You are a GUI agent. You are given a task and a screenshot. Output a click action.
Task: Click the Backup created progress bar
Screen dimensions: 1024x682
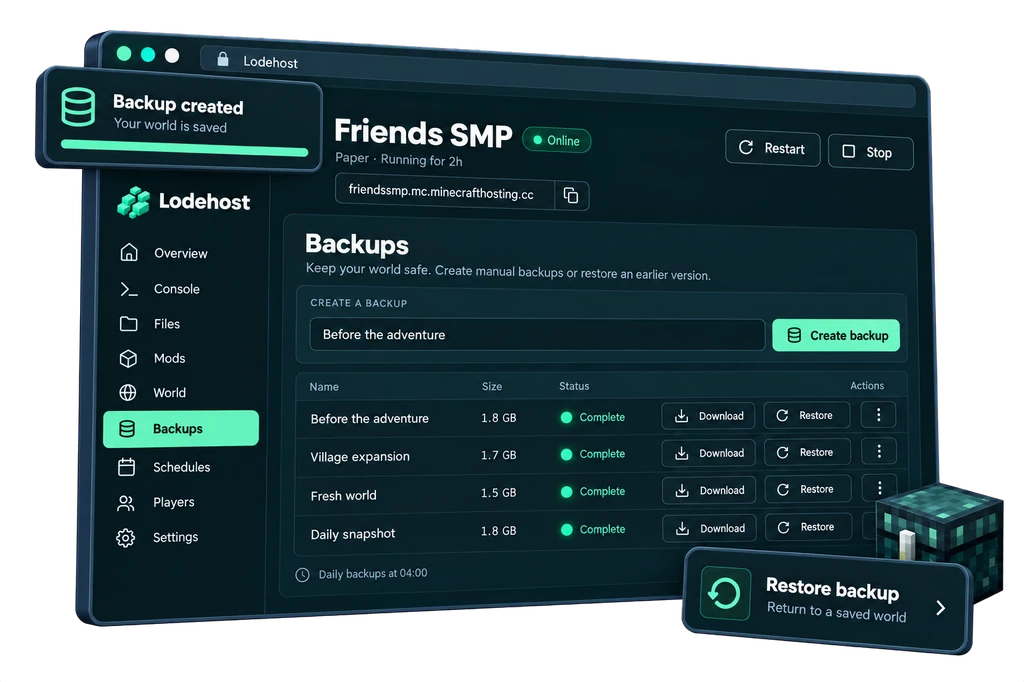[184, 148]
